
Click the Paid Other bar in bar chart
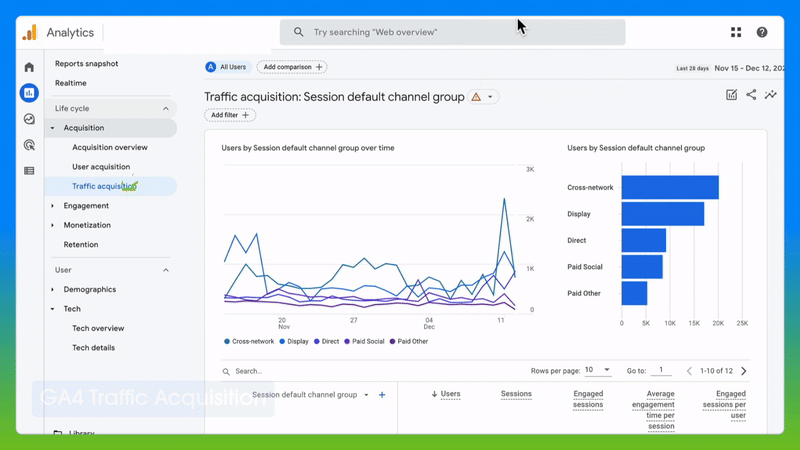click(634, 293)
